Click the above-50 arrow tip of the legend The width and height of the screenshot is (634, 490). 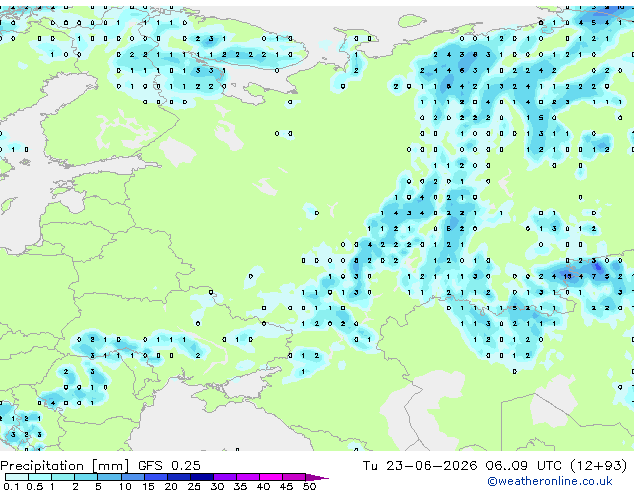click(318, 477)
